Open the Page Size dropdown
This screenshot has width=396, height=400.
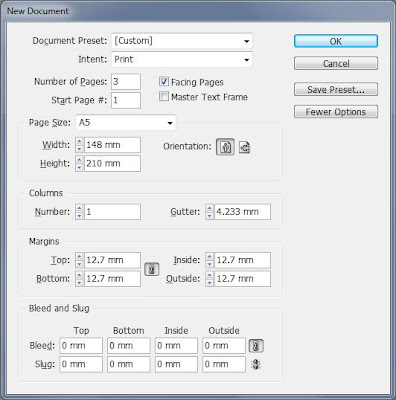click(x=126, y=123)
